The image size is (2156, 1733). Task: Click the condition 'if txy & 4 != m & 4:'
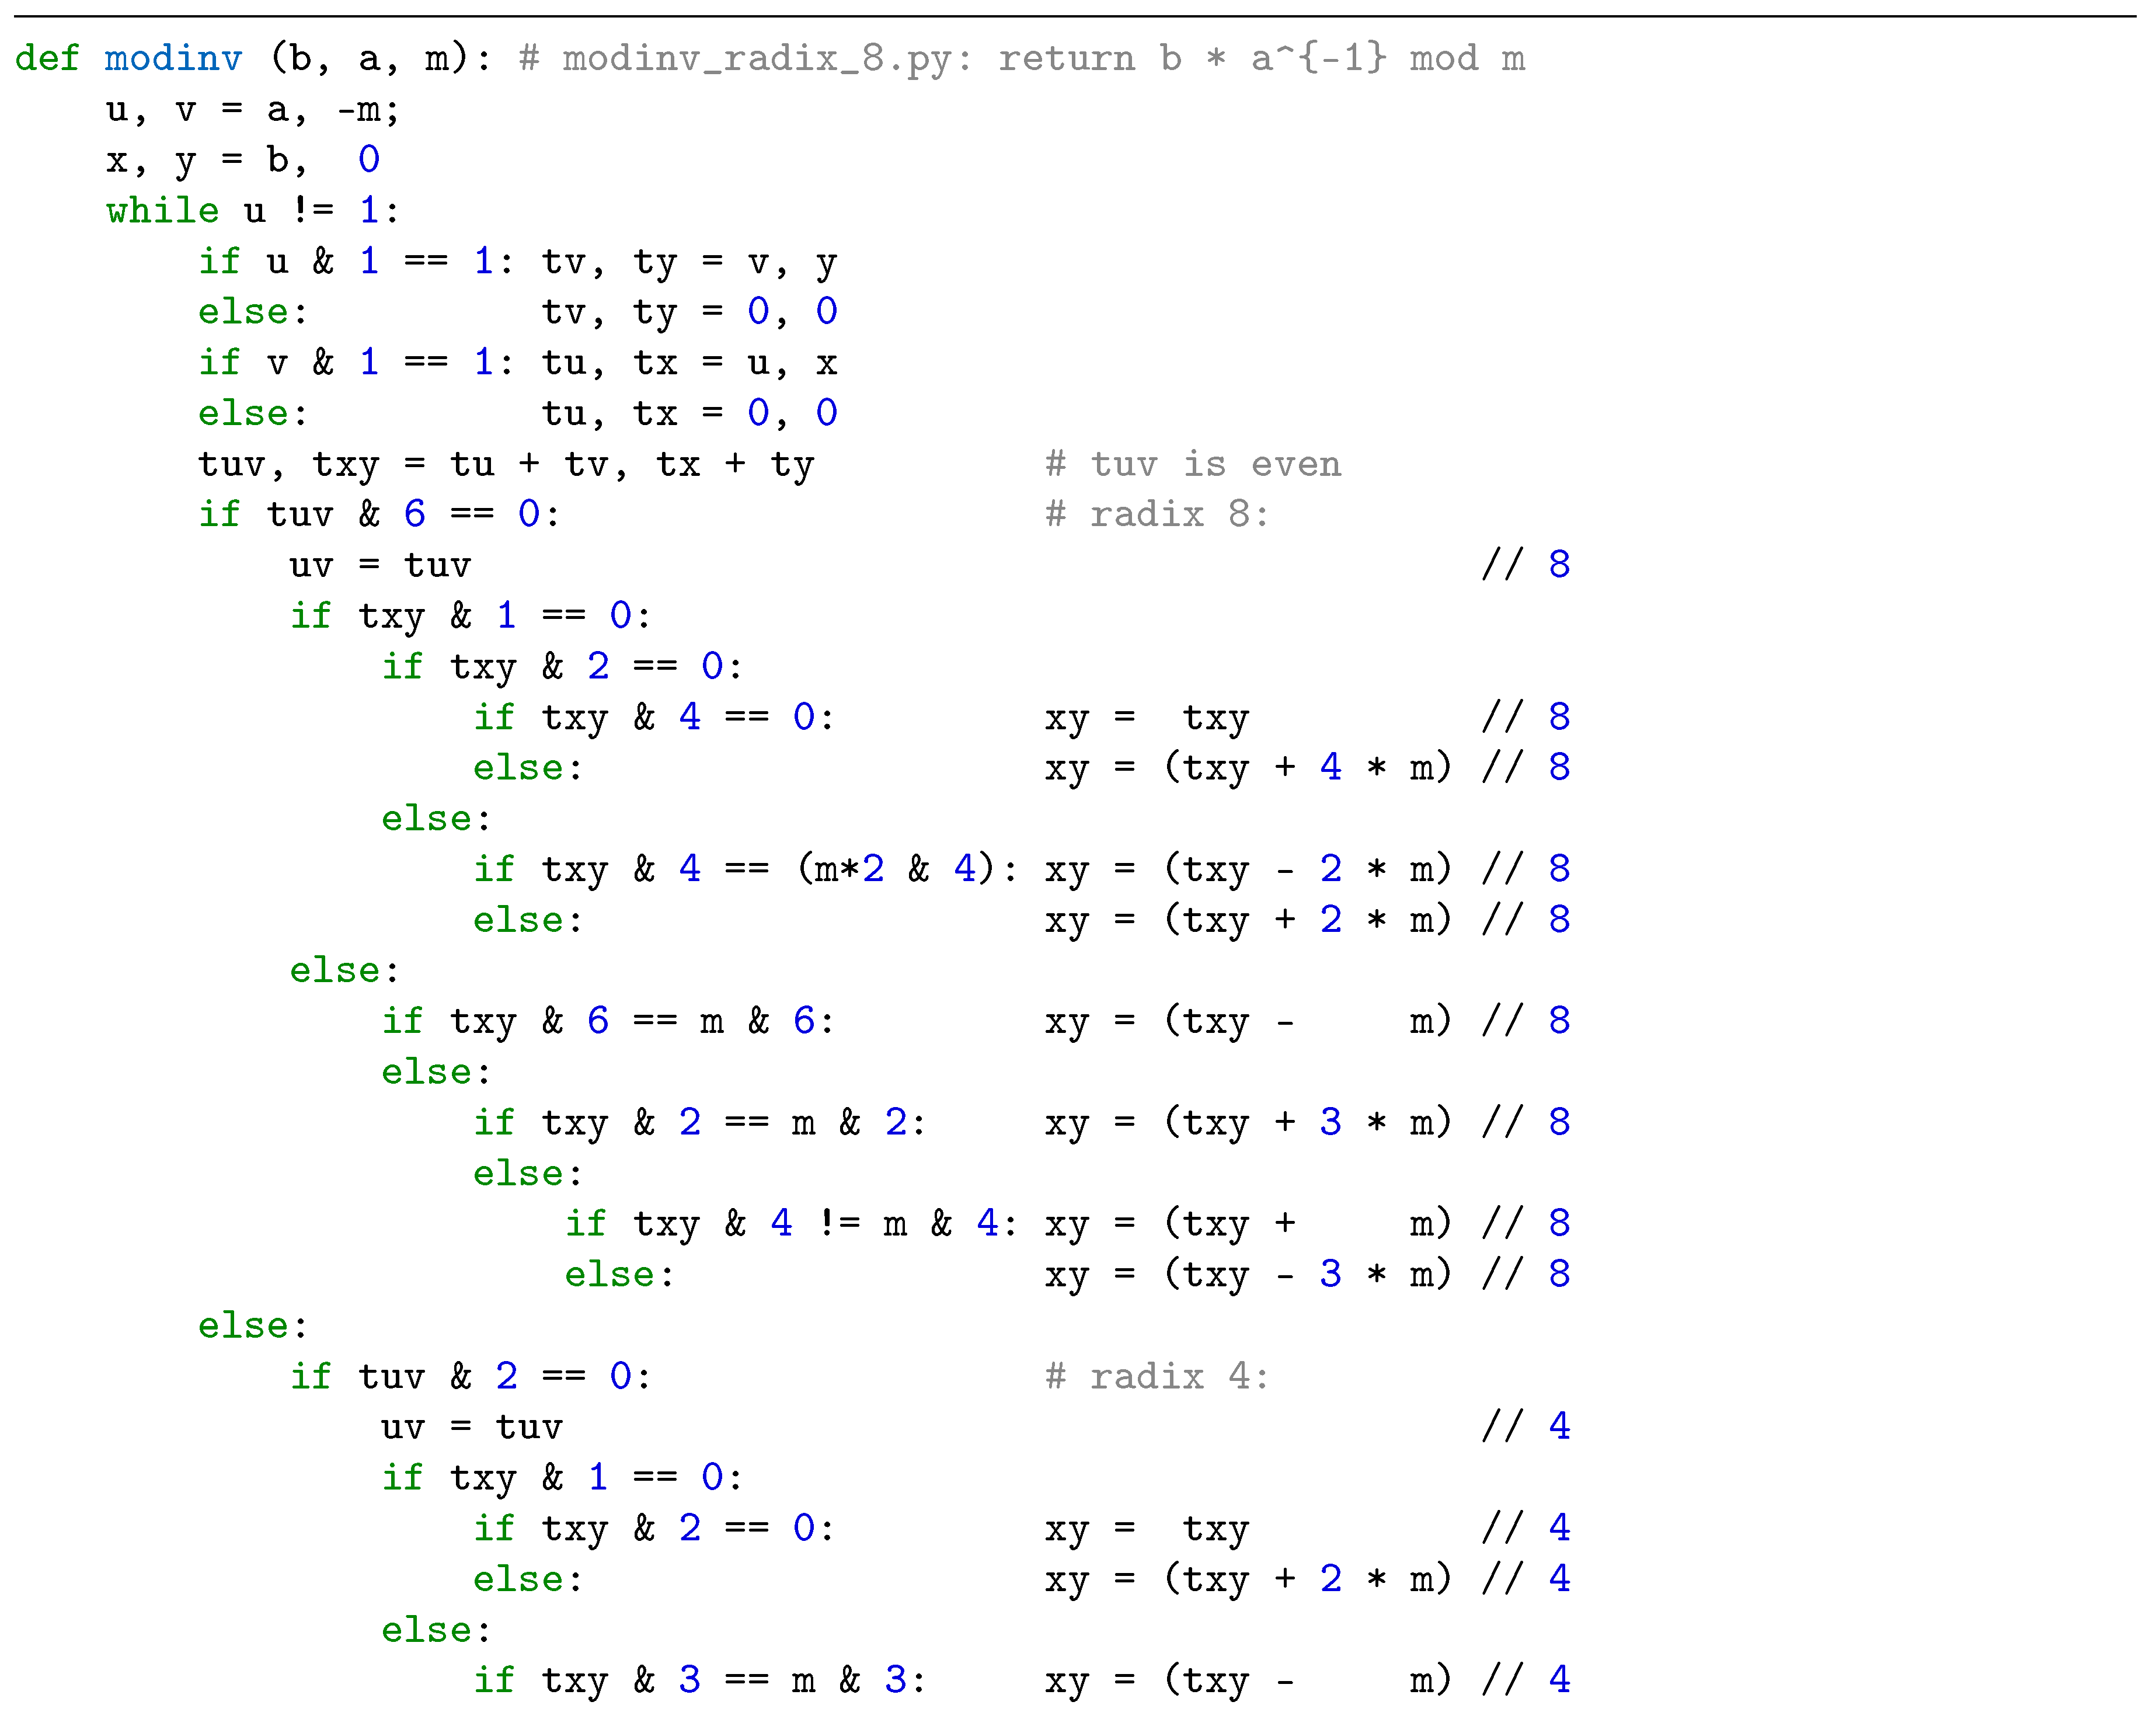(792, 1224)
